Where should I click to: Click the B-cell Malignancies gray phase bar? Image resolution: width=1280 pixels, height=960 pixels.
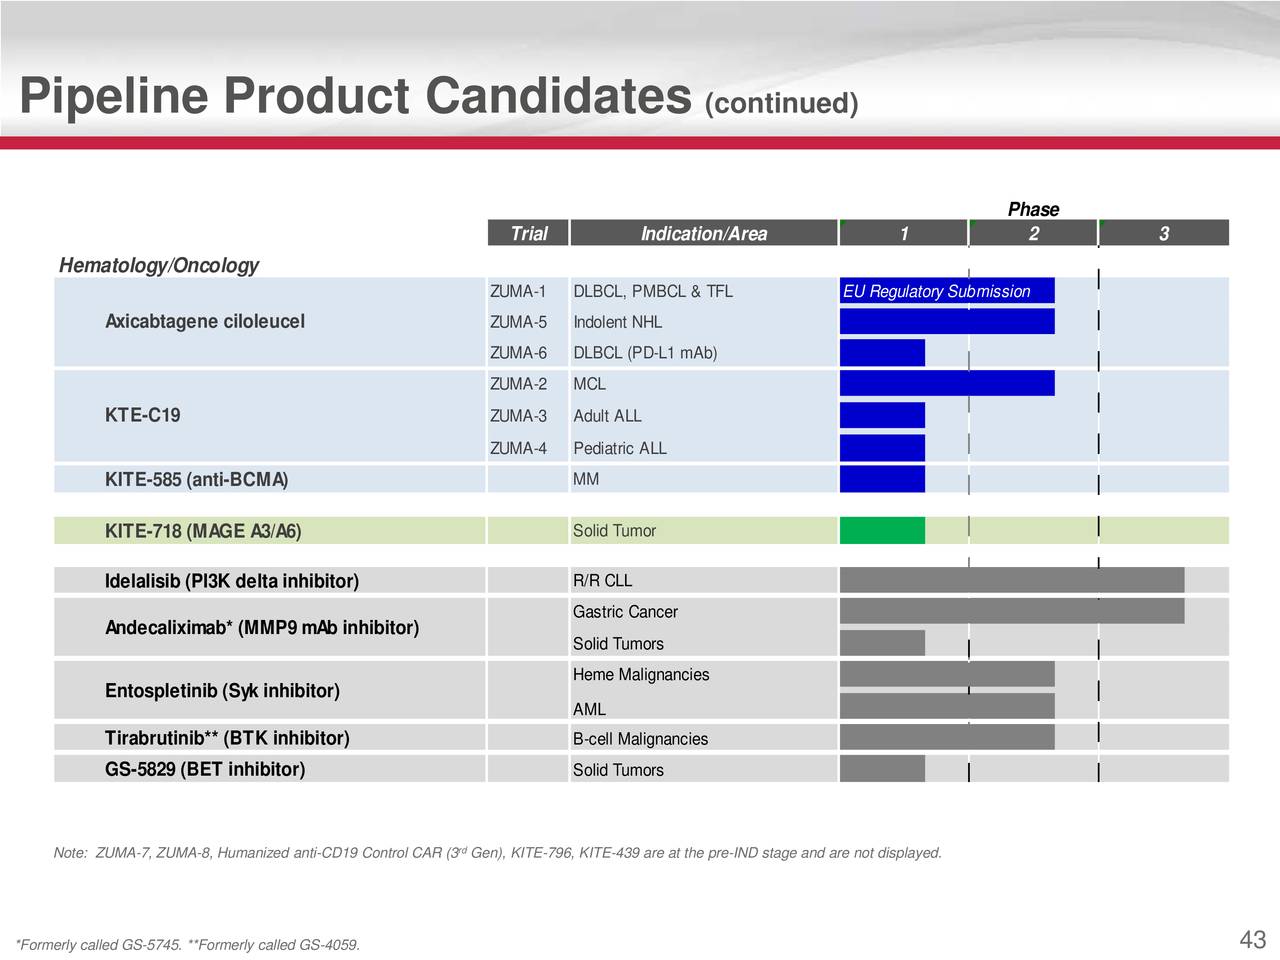click(x=947, y=738)
